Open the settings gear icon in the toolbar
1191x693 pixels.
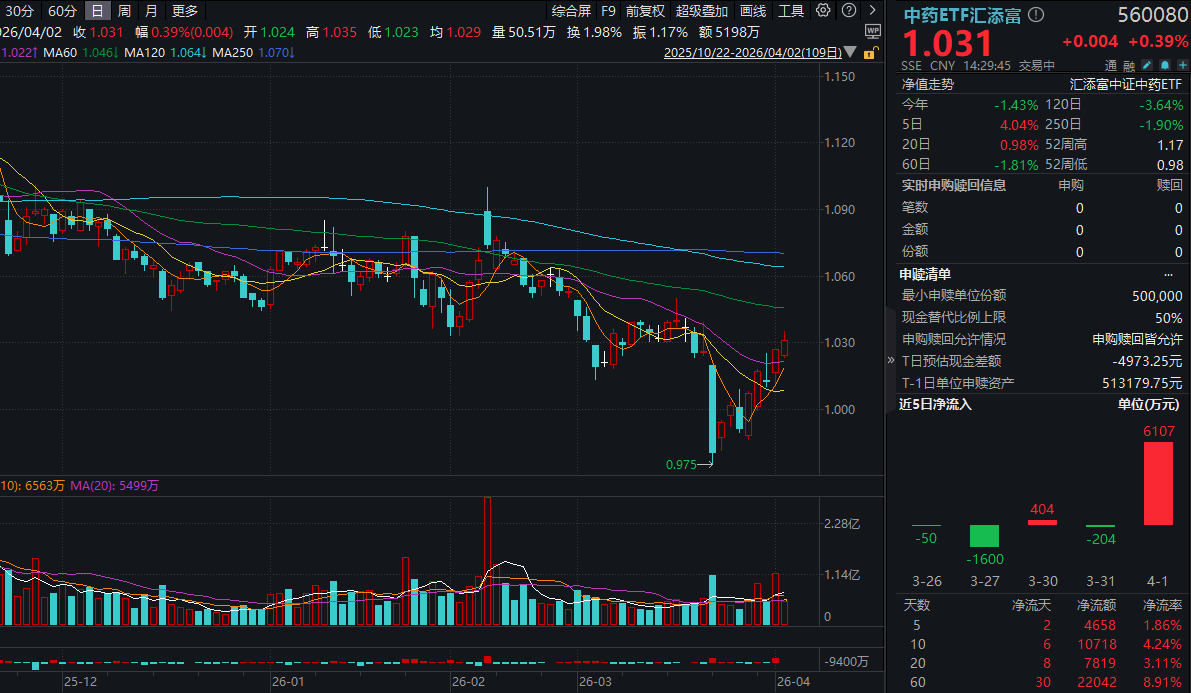click(x=823, y=10)
